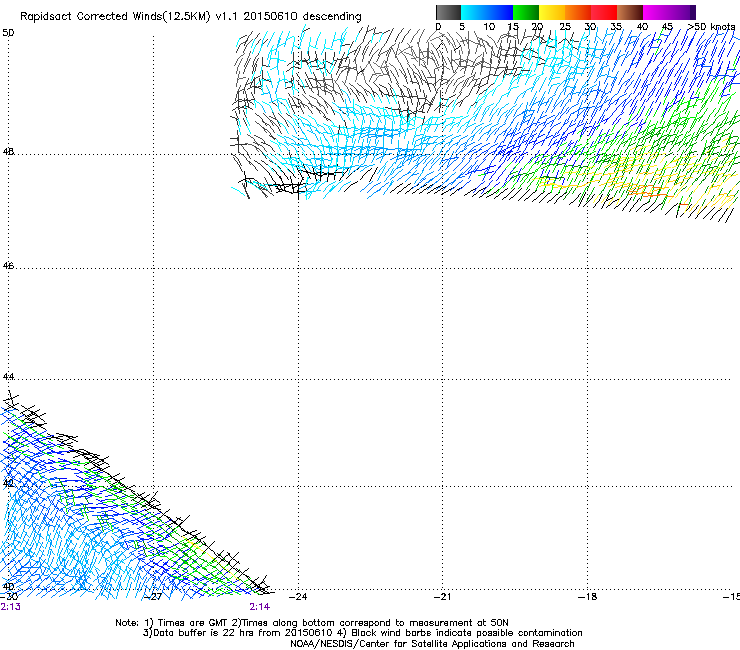Click the longitude label '-21'

(x=442, y=597)
